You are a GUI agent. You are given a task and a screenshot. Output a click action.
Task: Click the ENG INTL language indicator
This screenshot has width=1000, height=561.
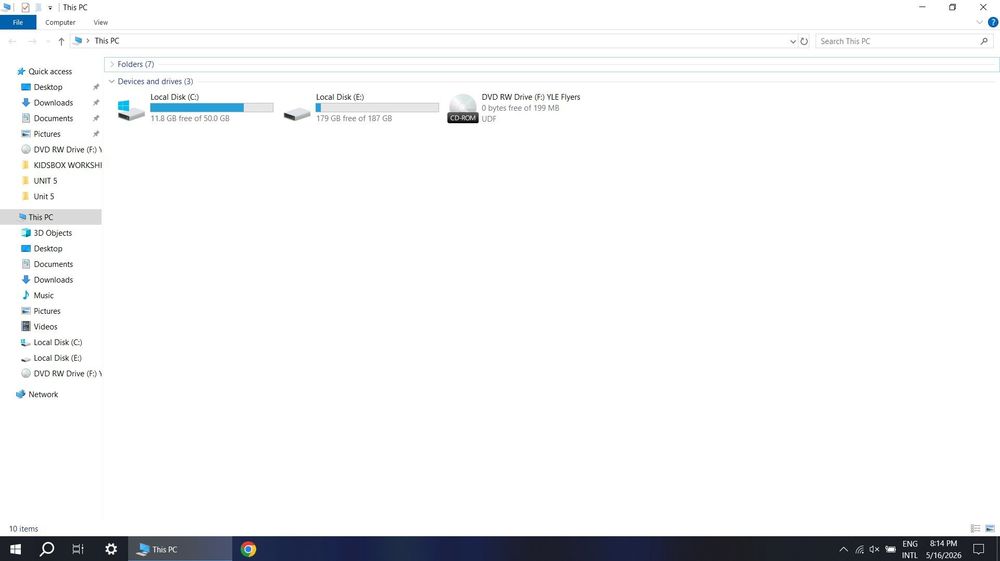910,550
